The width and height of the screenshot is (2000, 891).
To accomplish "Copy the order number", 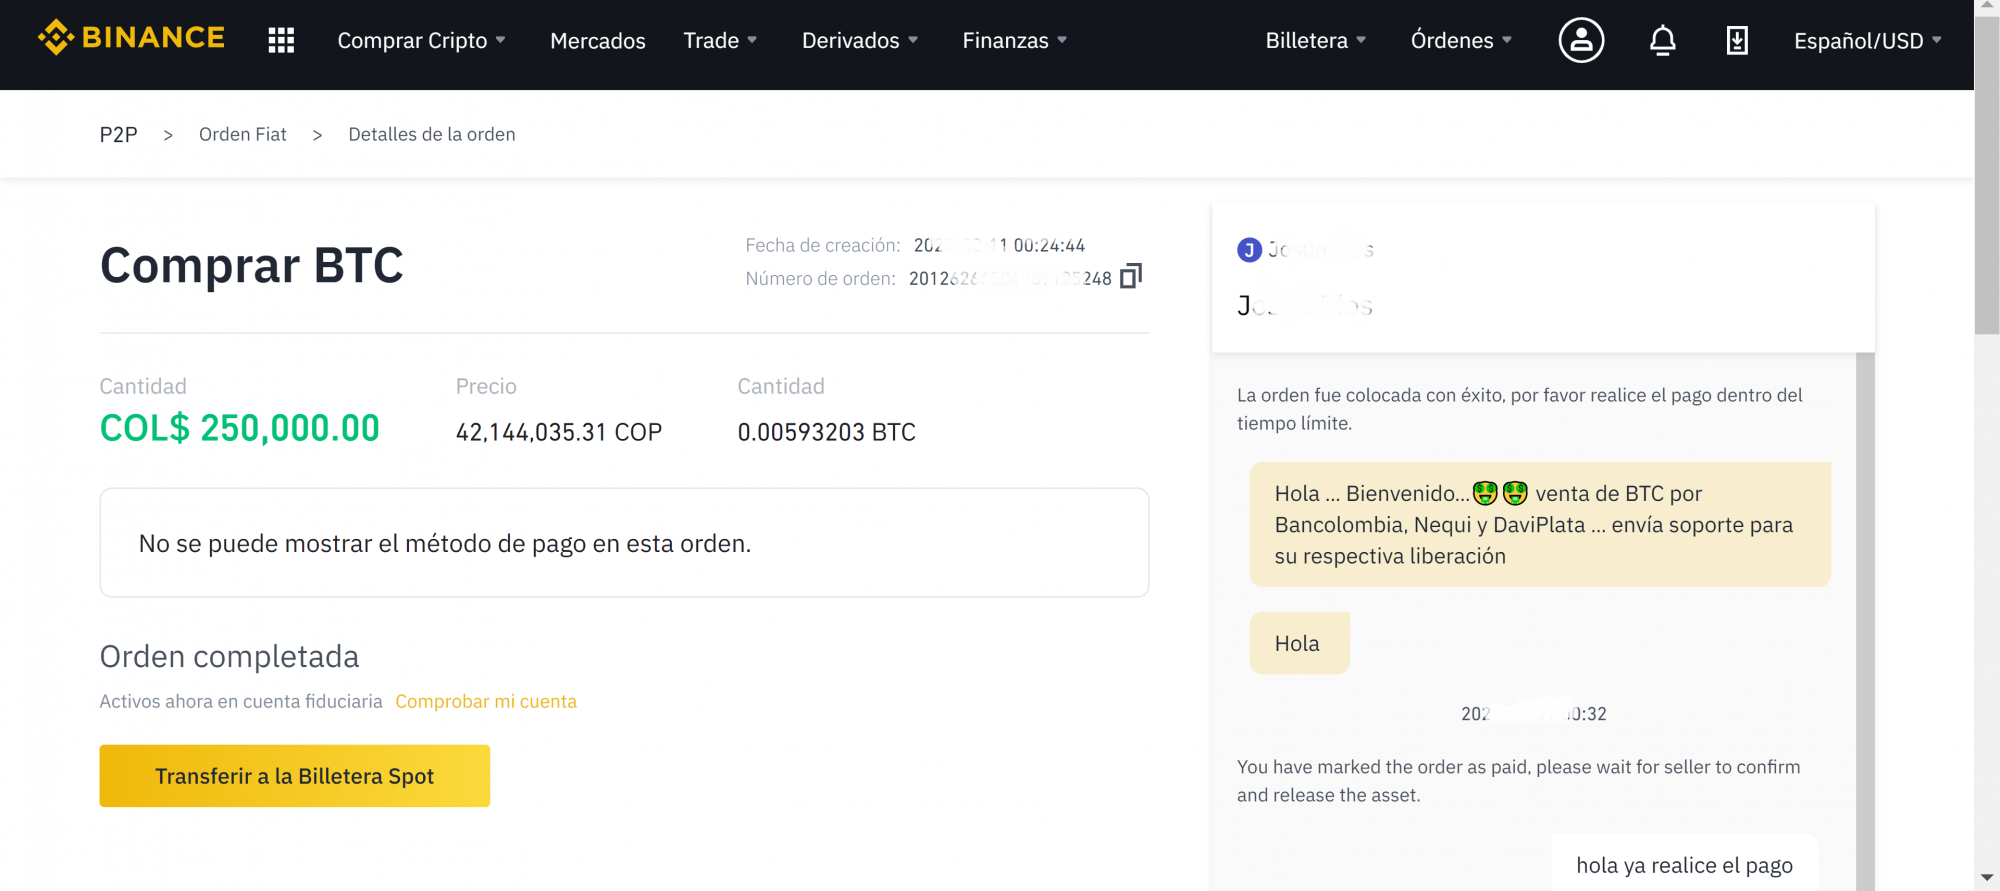I will pos(1130,276).
